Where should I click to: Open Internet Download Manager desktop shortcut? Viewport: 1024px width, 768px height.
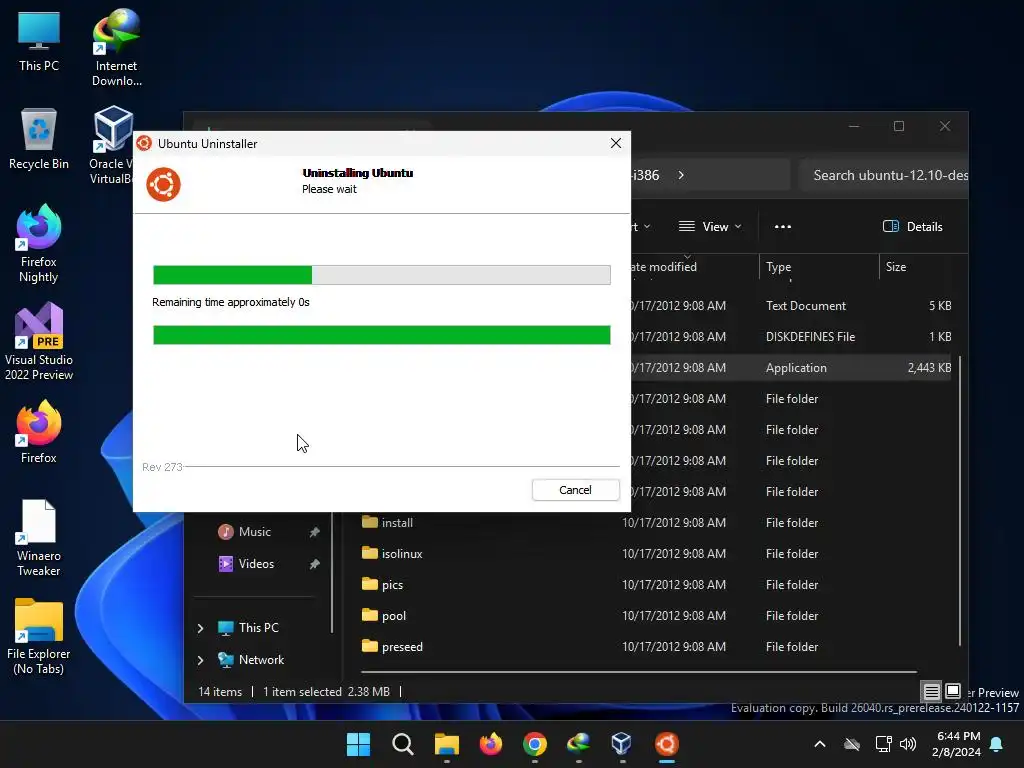point(116,48)
